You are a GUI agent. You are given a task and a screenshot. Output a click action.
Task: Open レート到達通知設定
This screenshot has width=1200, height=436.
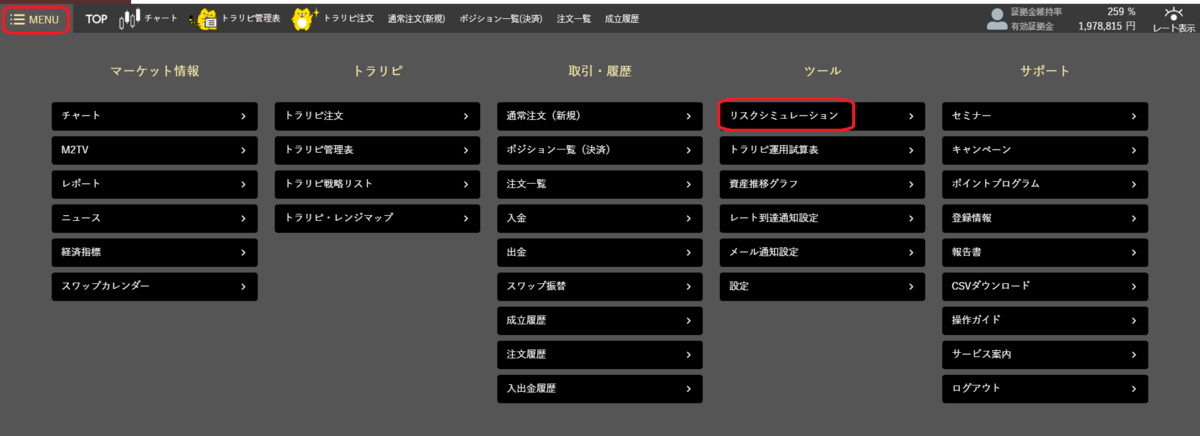point(822,218)
